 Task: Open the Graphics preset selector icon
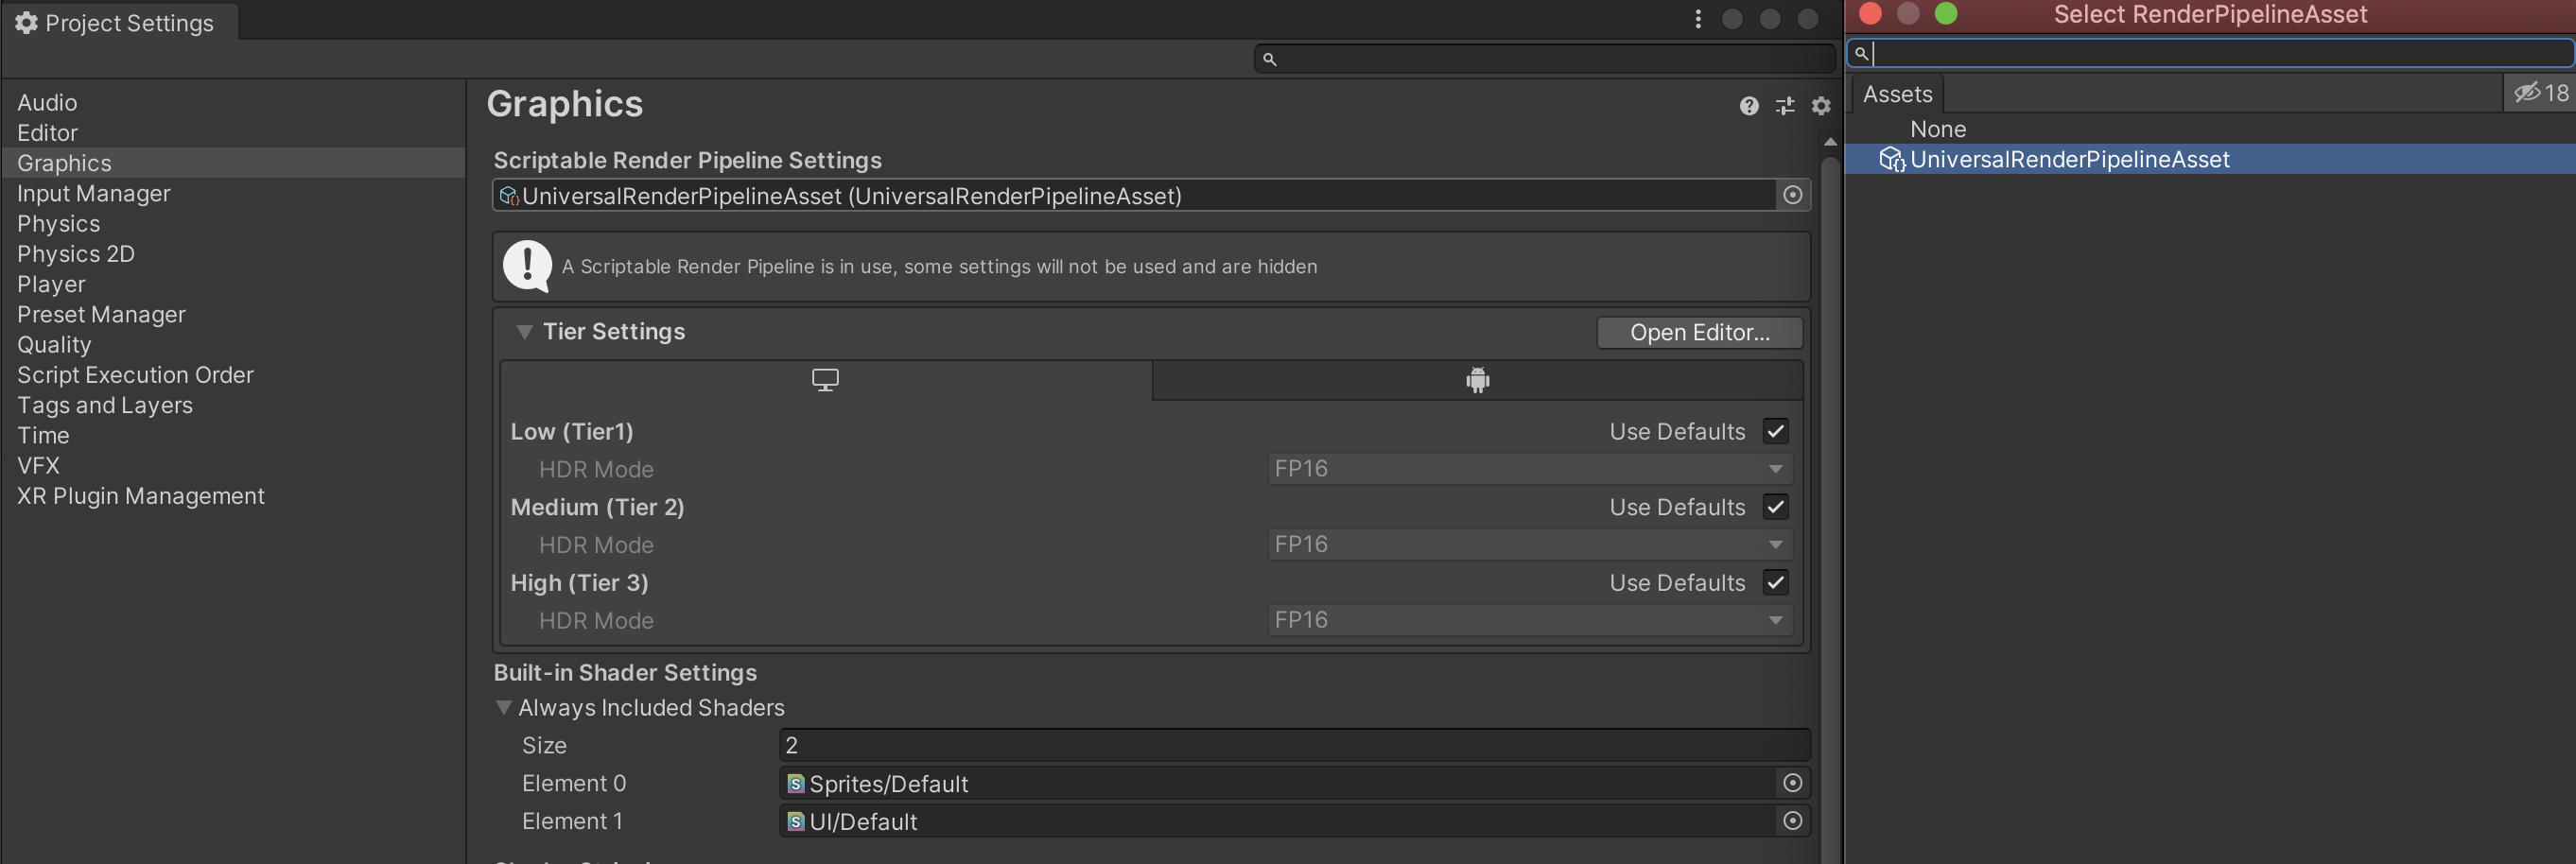(1785, 106)
